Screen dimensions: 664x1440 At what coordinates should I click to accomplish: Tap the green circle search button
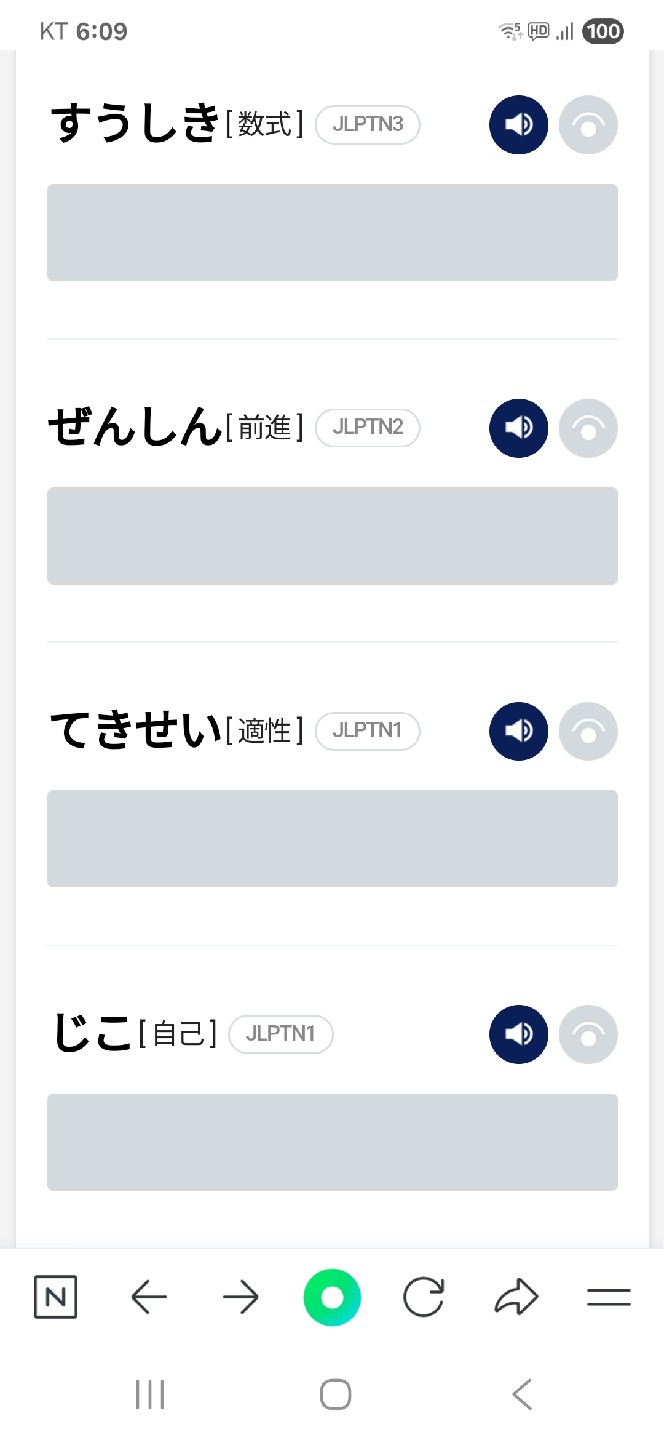point(332,1298)
